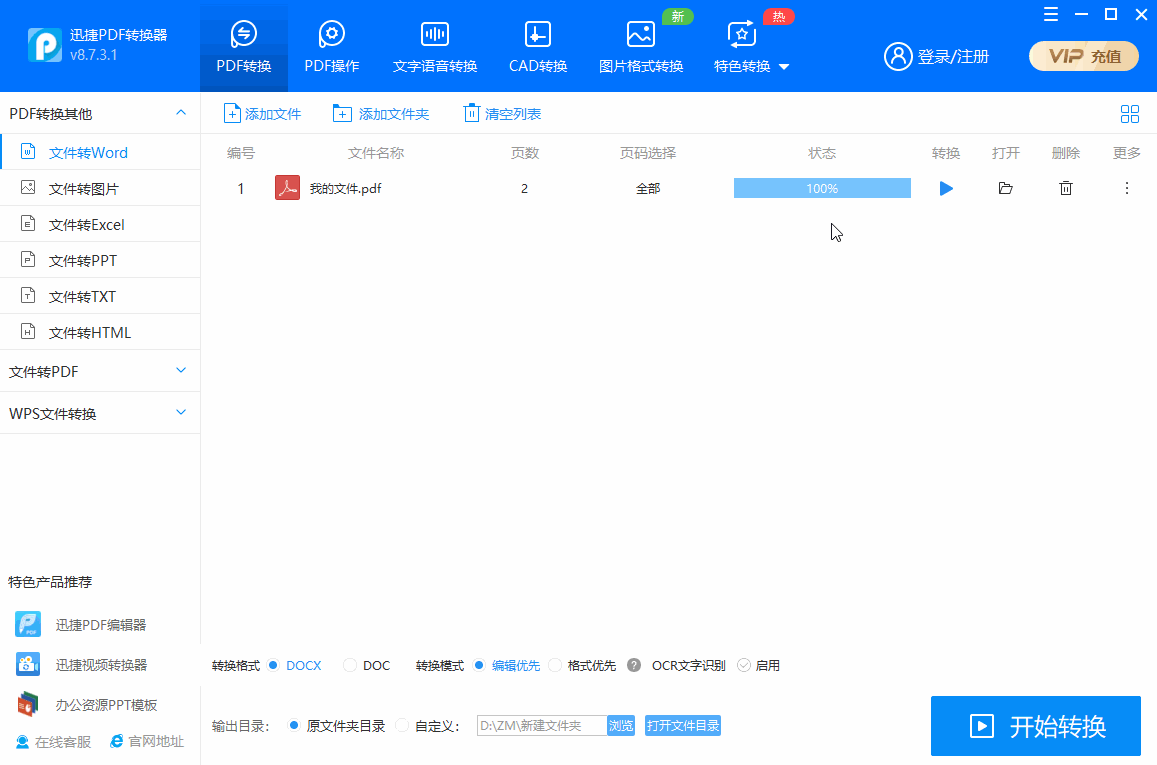Viewport: 1157px width, 765px height.
Task: Open the folder icon under 打开 column
Action: click(x=1006, y=188)
